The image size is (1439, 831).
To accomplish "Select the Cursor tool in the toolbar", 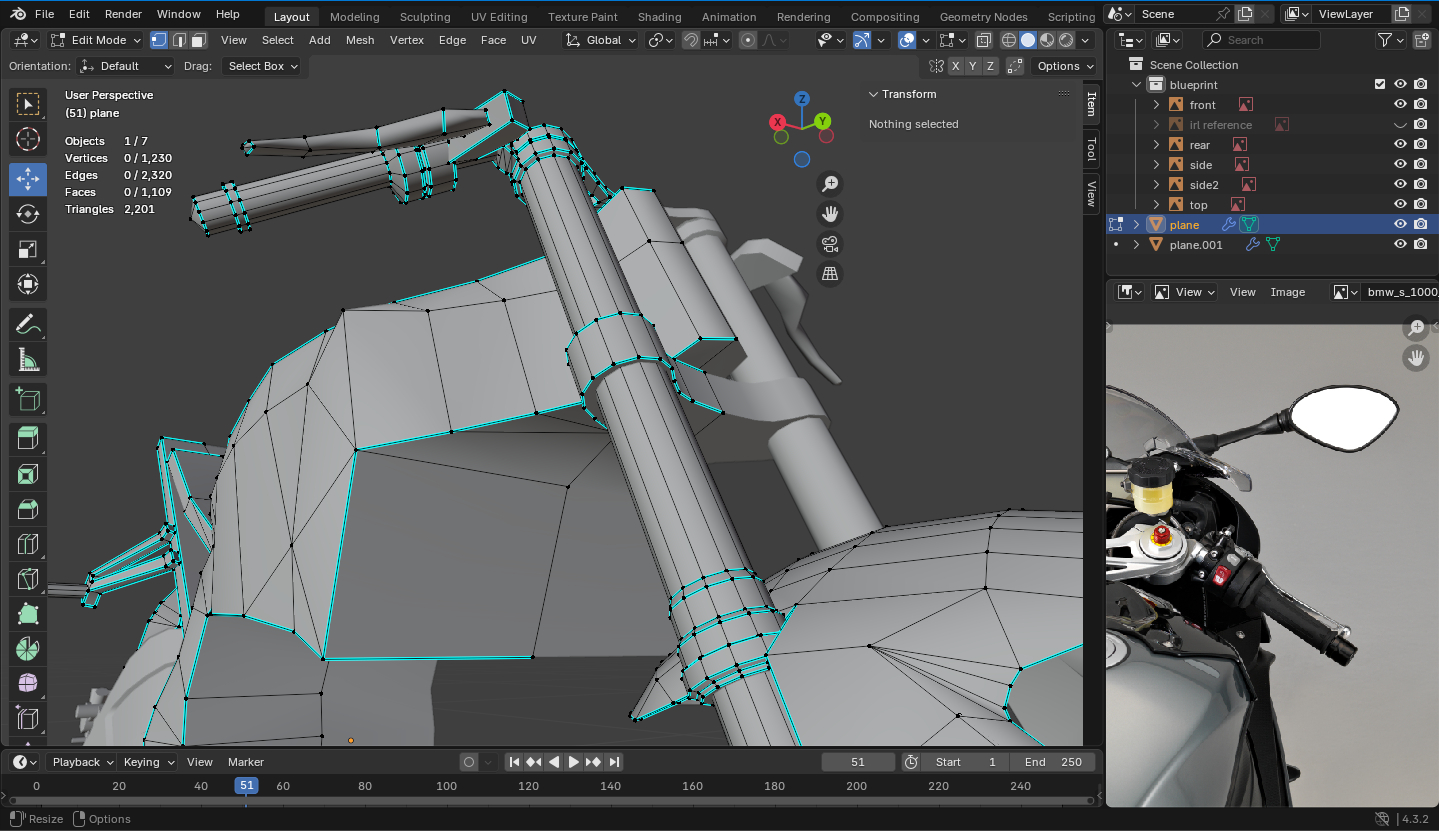I will pyautogui.click(x=28, y=139).
